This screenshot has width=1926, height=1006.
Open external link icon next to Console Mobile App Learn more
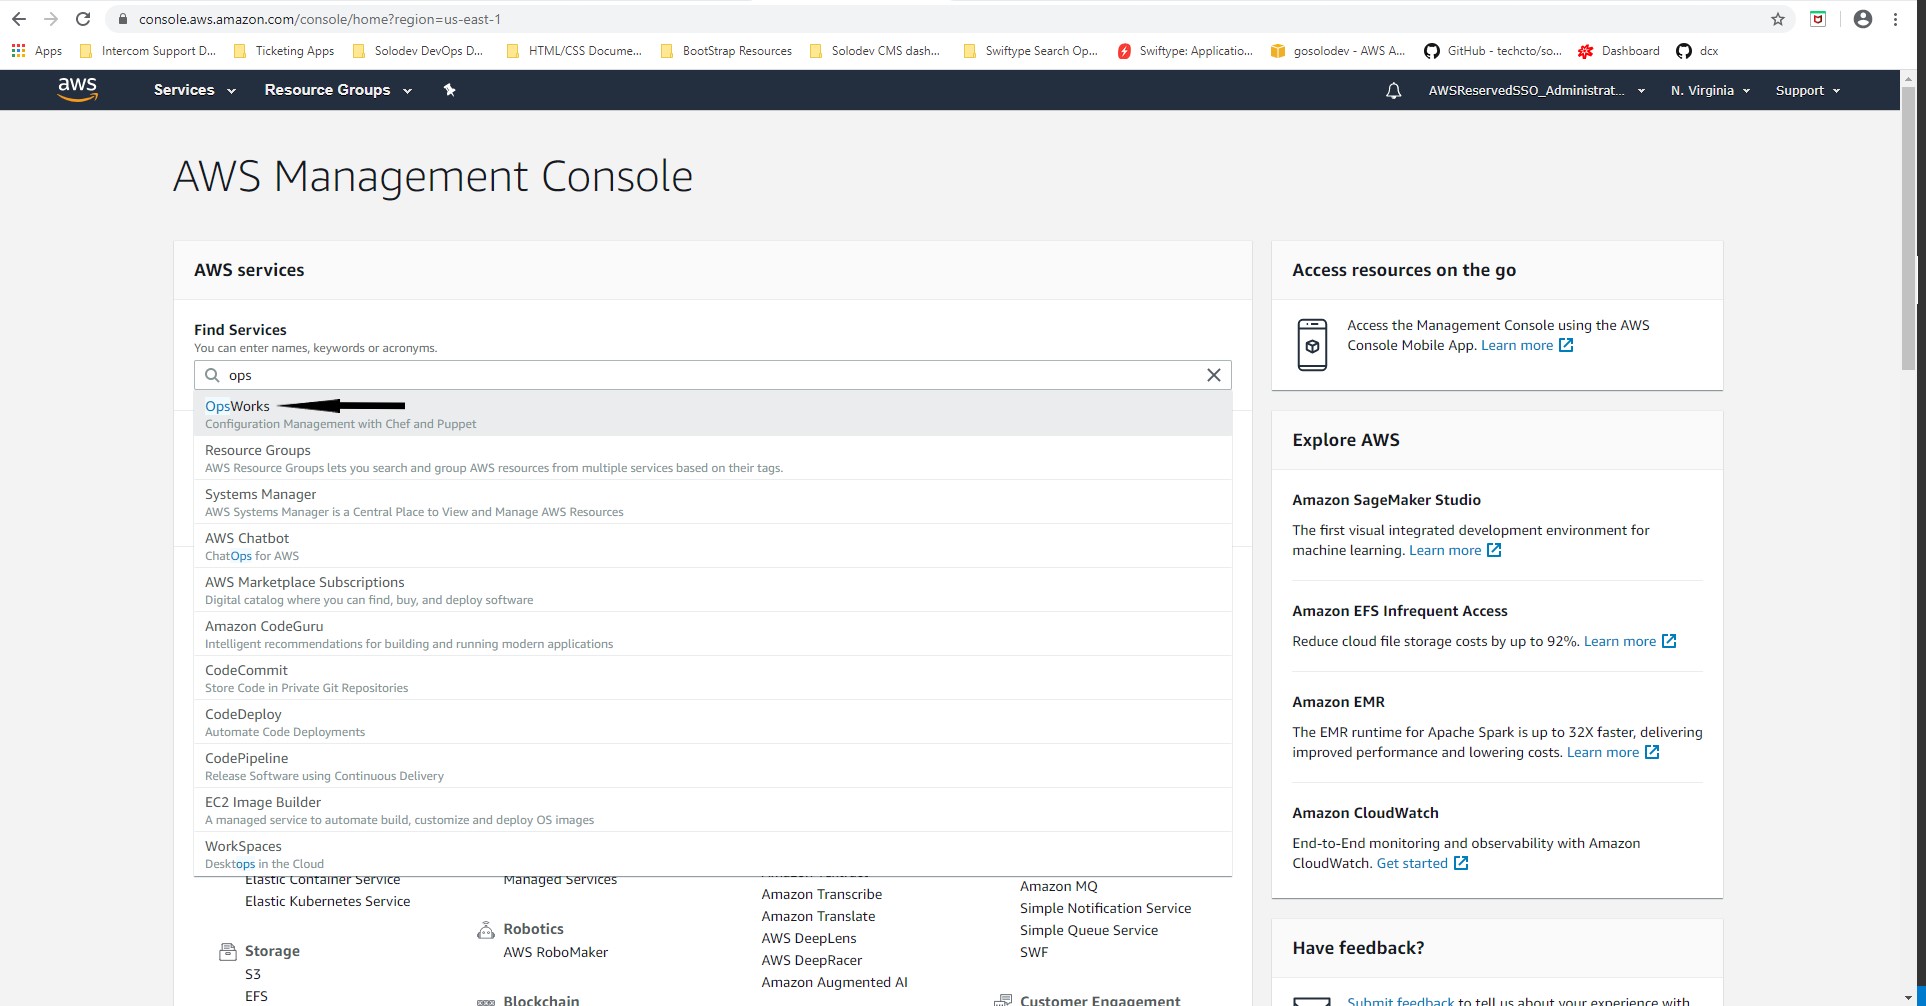click(x=1566, y=345)
